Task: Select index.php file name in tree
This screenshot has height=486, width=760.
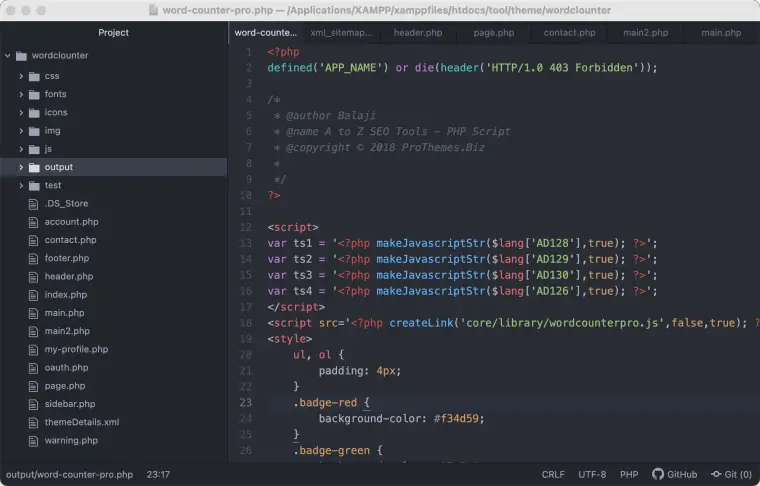Action: click(66, 295)
